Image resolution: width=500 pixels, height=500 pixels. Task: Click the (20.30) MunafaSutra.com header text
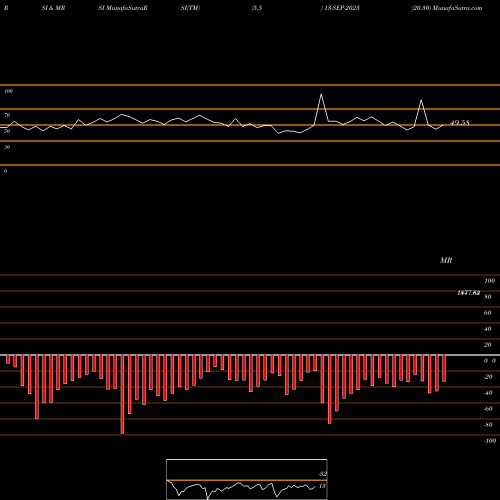pos(447,8)
